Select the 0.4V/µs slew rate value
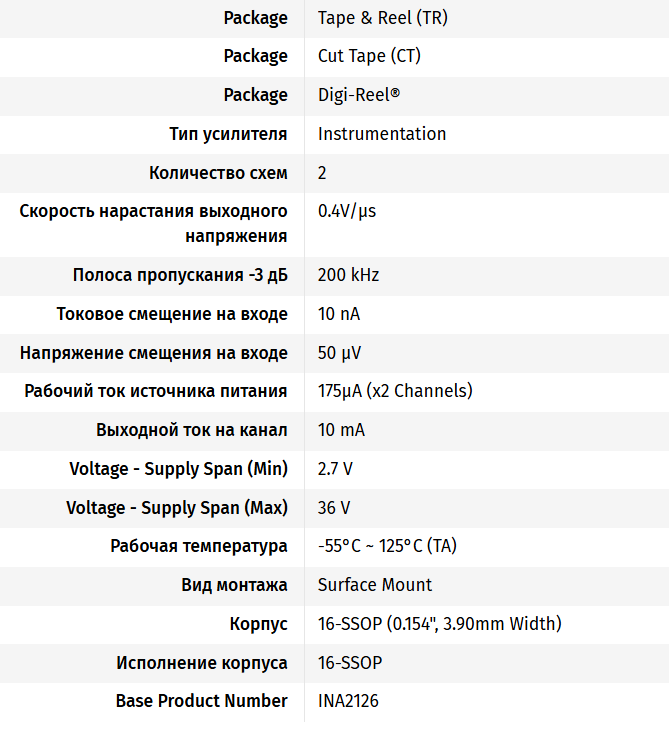Image resolution: width=669 pixels, height=733 pixels. [347, 211]
